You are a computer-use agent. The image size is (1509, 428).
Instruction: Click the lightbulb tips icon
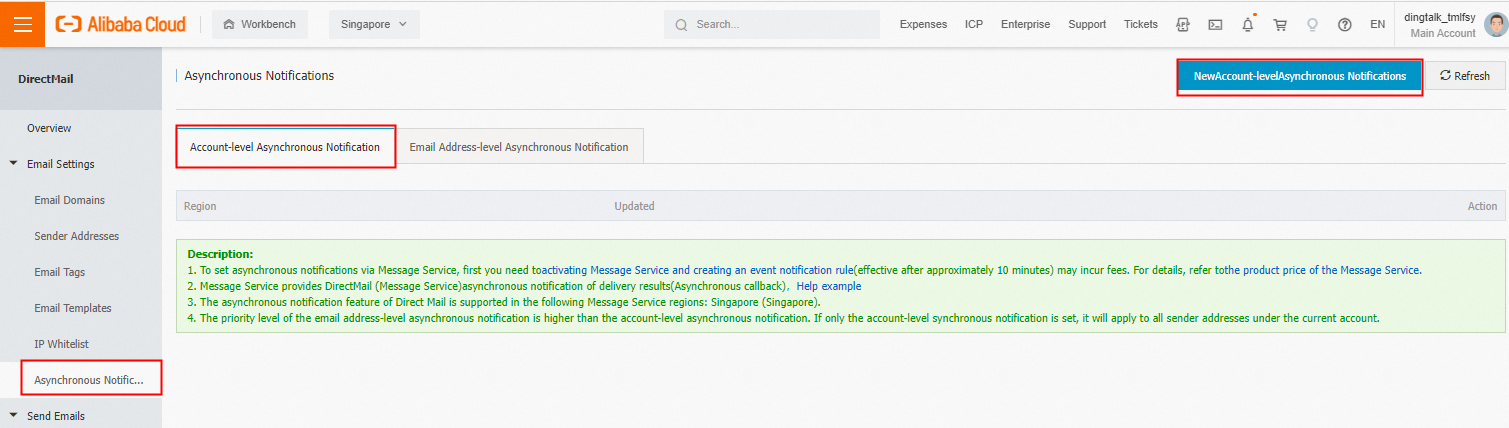point(1312,24)
